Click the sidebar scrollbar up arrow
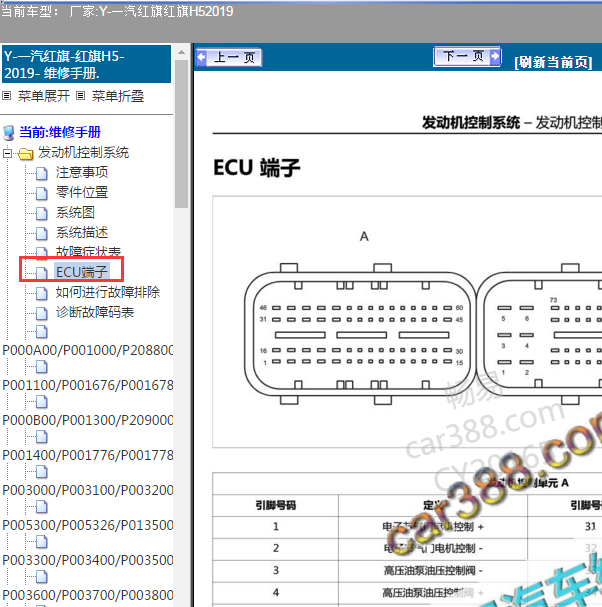Viewport: 602px width, 607px height. 181,52
